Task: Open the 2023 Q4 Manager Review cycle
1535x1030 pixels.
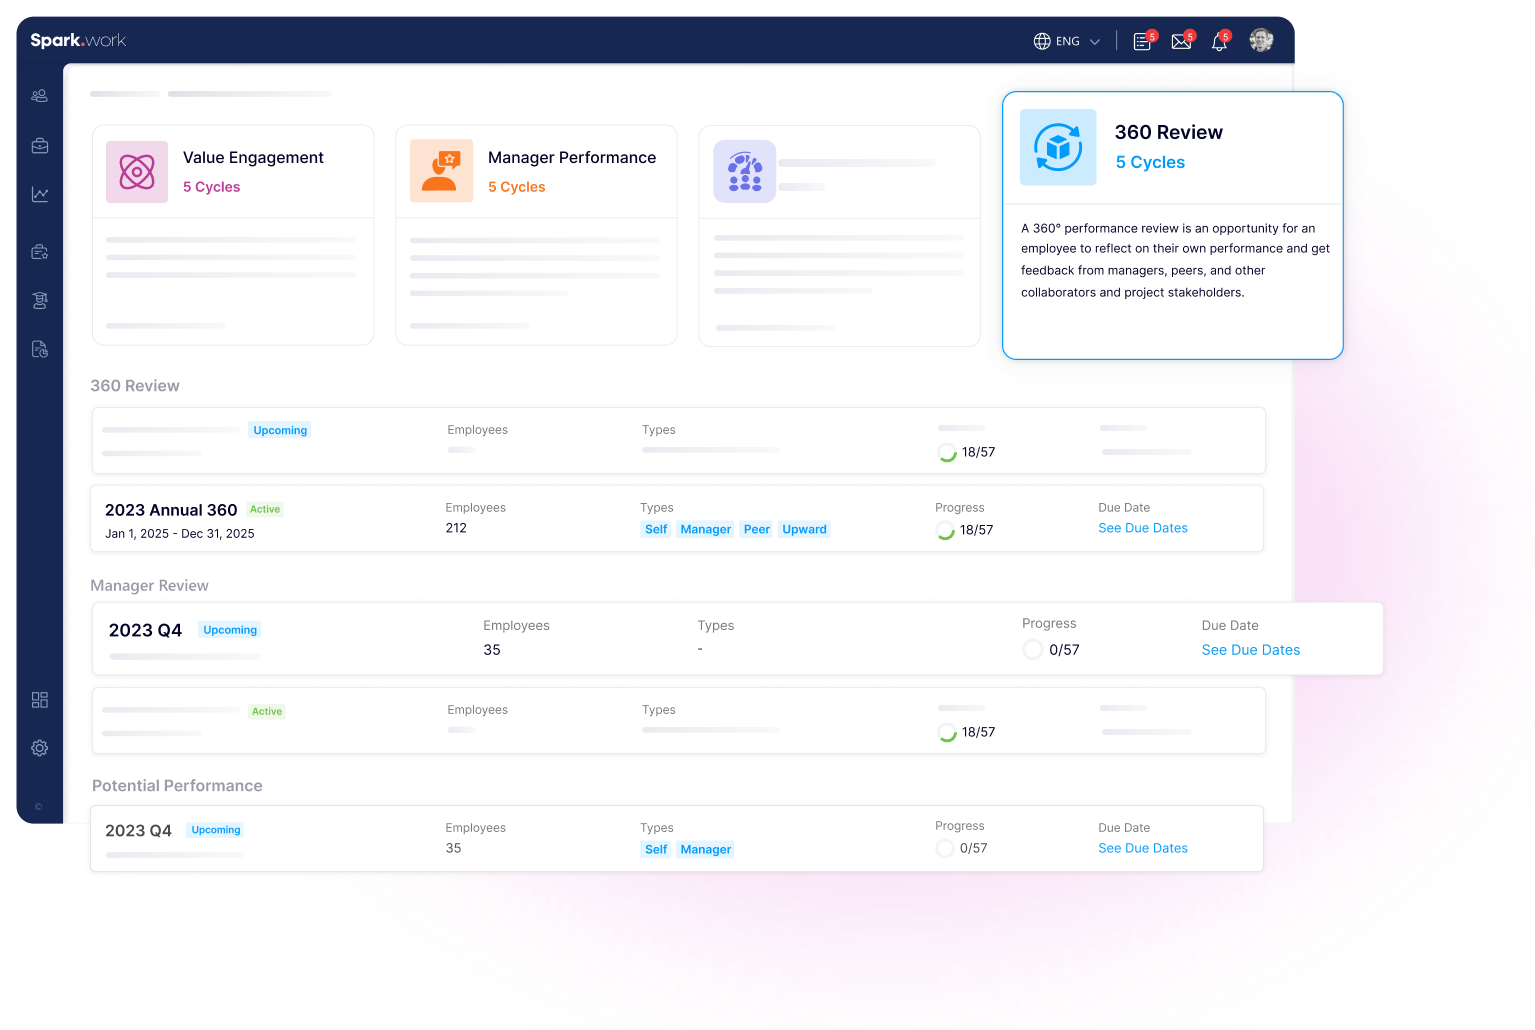Action: pyautogui.click(x=145, y=630)
